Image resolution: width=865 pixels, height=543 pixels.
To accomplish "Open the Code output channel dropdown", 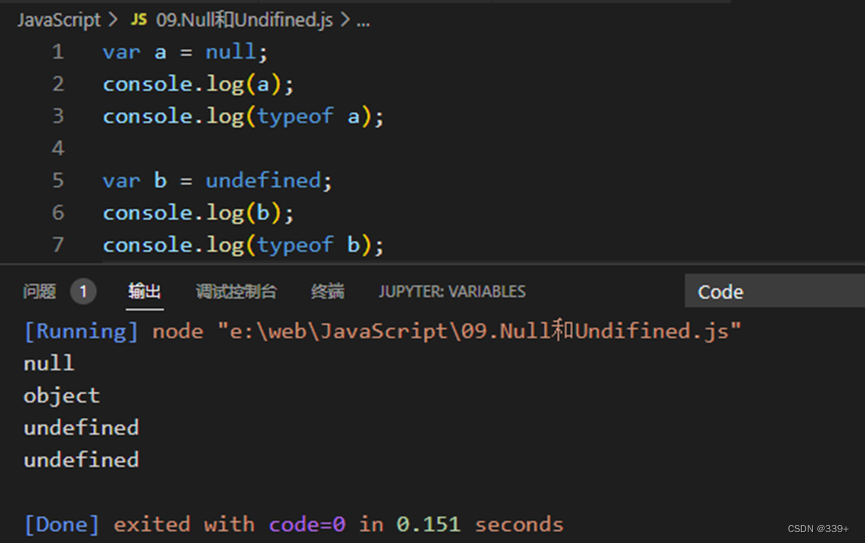I will point(775,291).
